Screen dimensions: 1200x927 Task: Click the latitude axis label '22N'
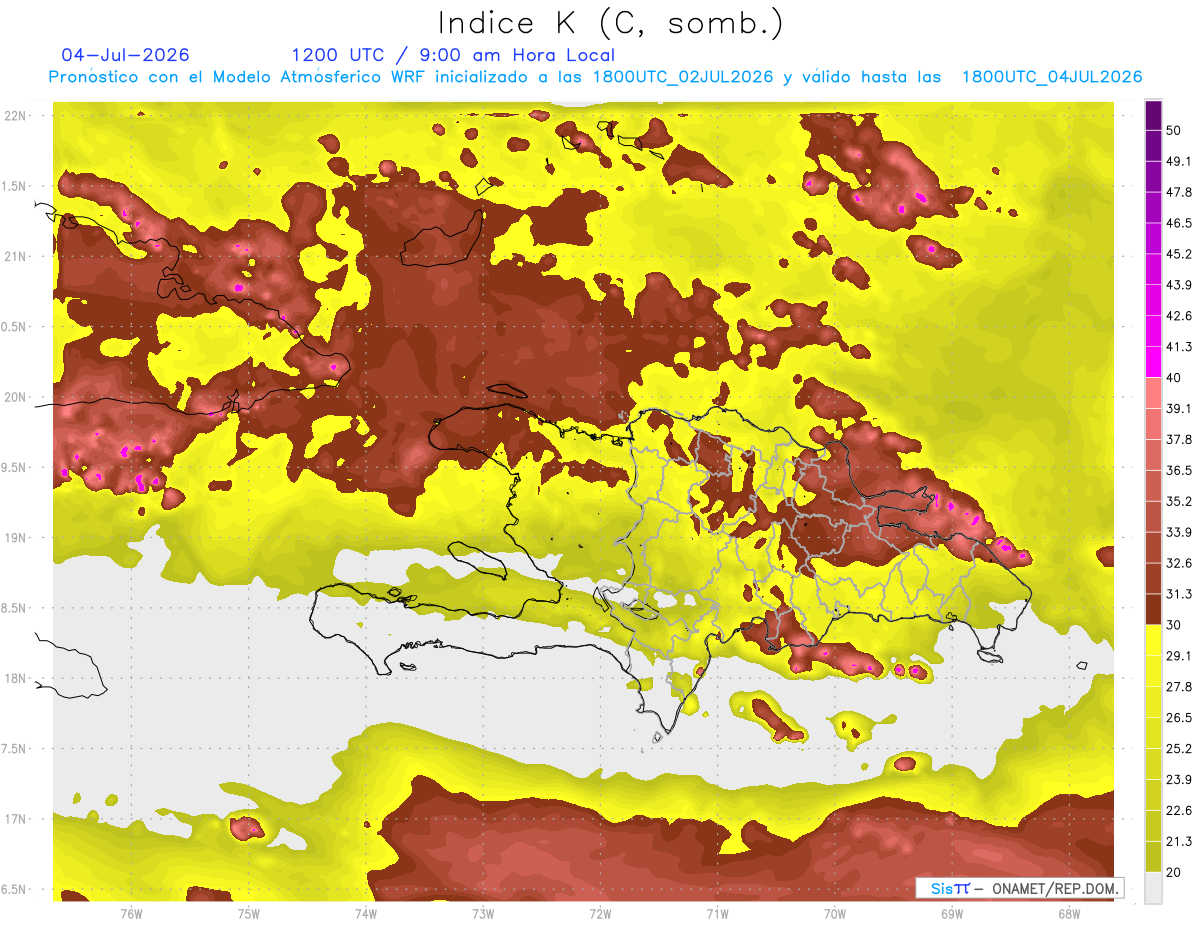16,116
